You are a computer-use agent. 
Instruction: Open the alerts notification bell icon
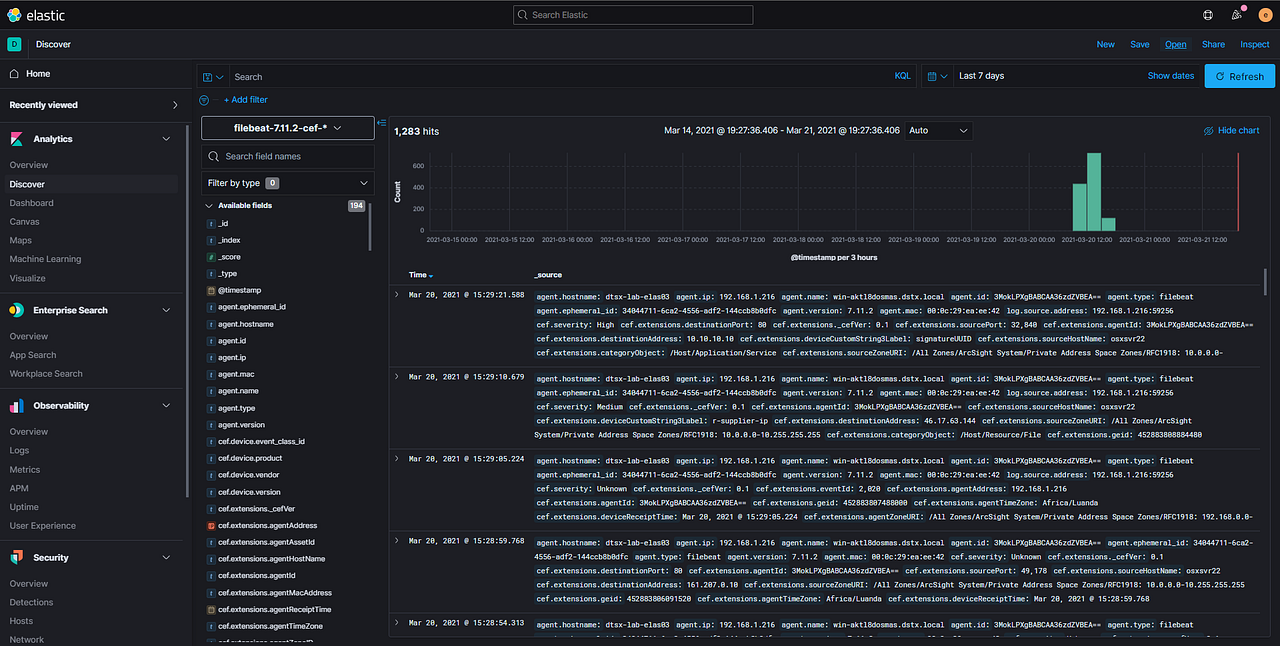1237,15
